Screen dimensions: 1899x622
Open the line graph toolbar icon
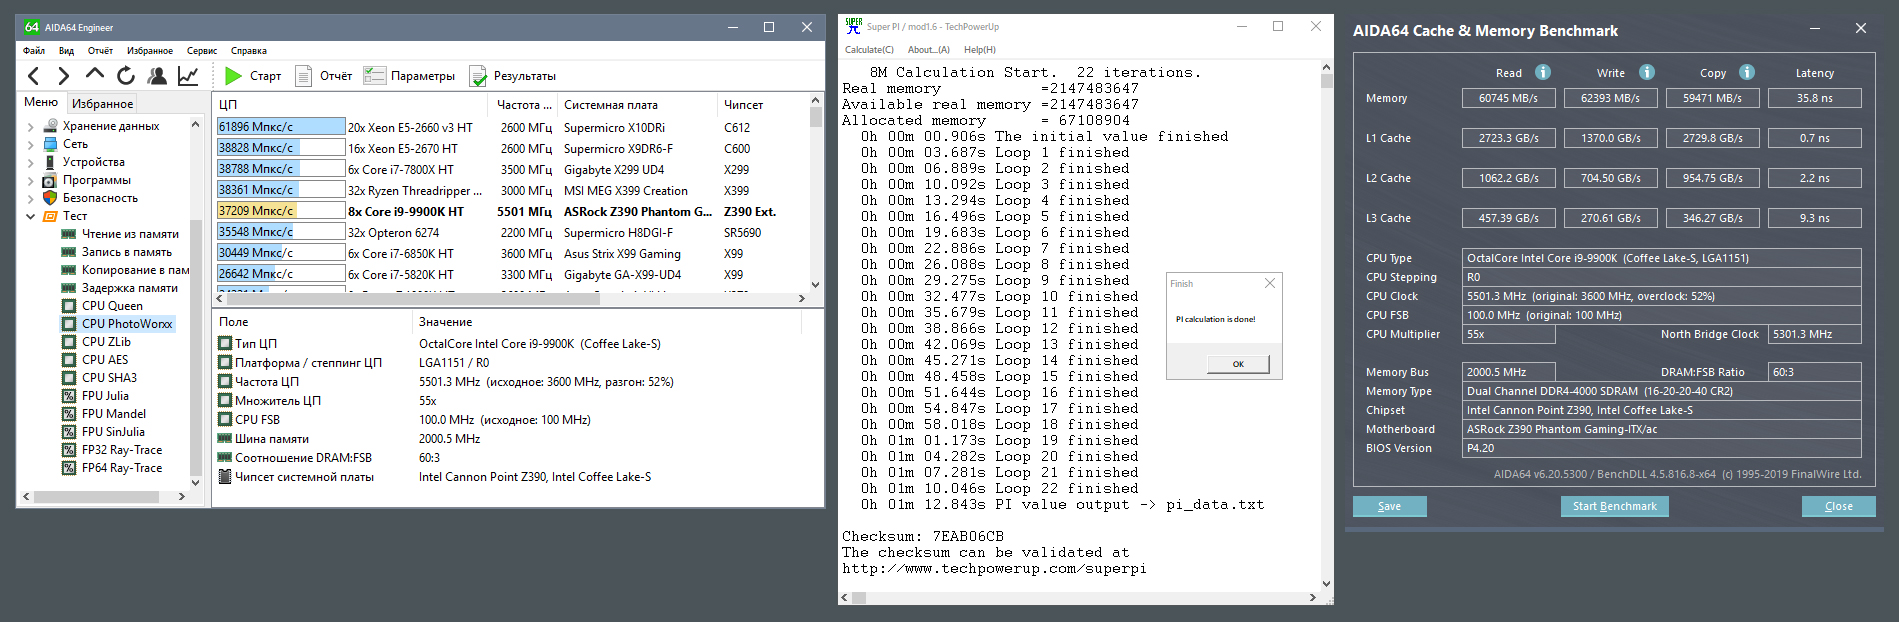pyautogui.click(x=188, y=76)
